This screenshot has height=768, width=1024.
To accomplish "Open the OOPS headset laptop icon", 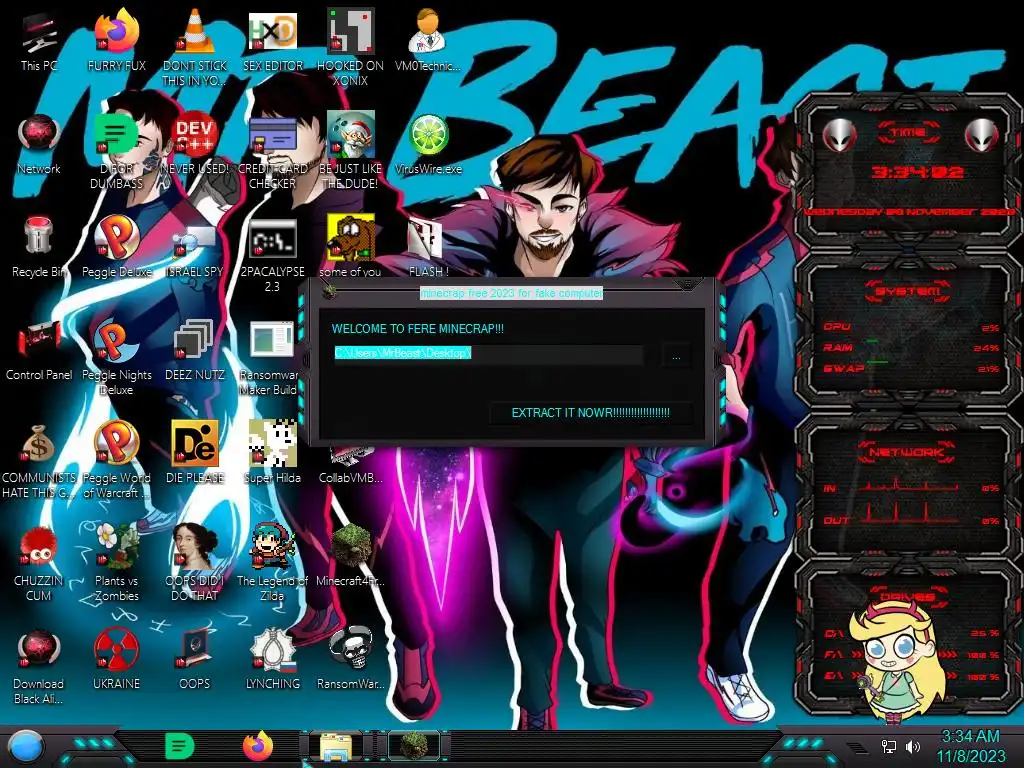I will click(195, 660).
